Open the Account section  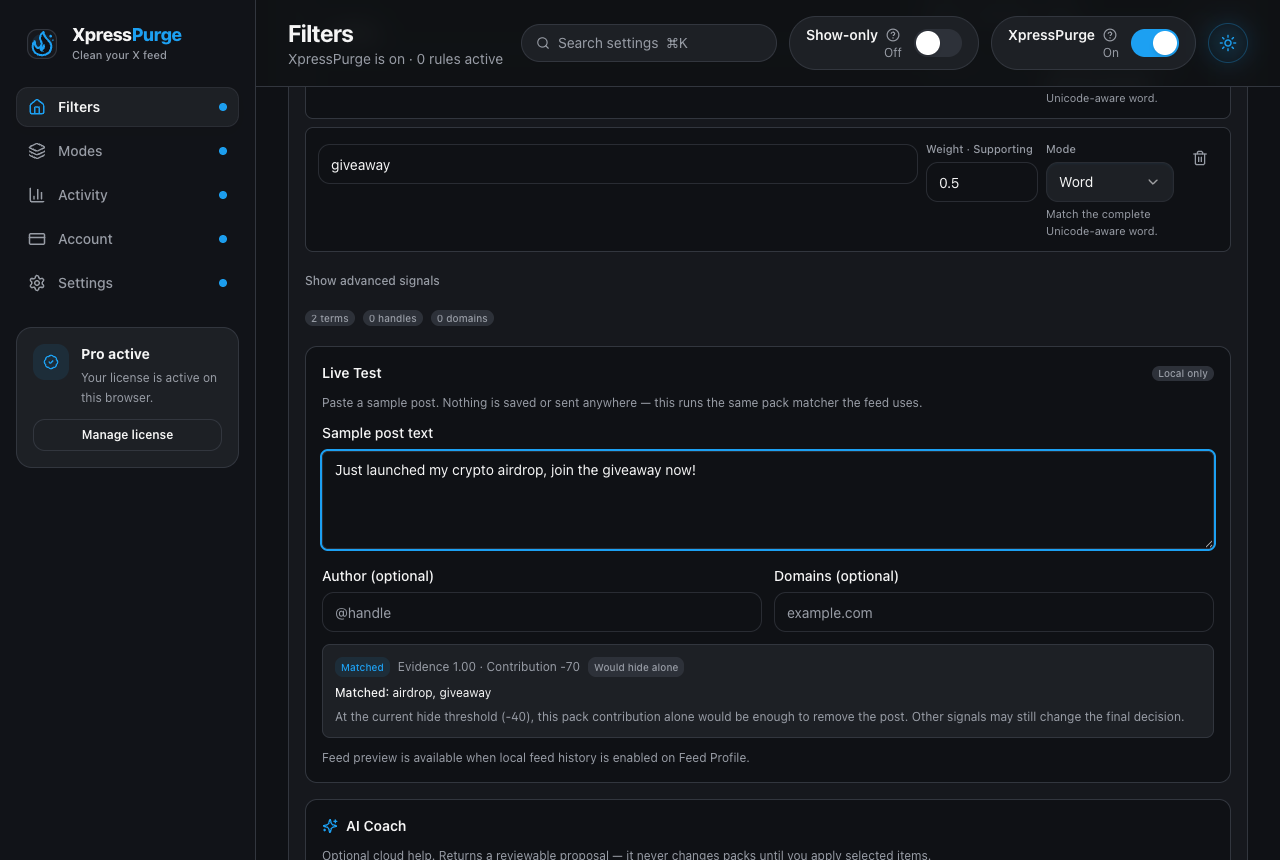click(x=127, y=239)
